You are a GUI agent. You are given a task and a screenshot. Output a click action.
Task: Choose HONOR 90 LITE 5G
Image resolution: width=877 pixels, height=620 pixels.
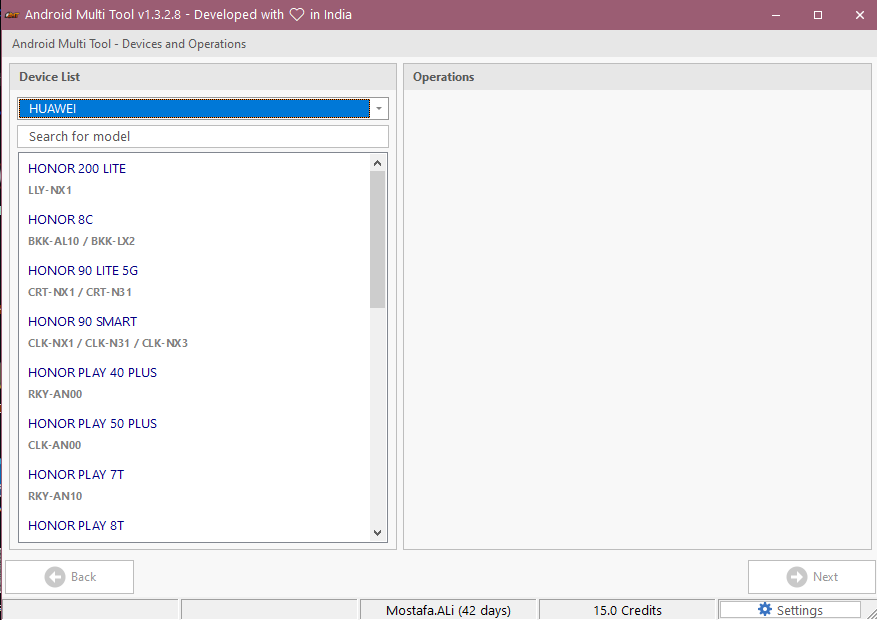pos(83,271)
